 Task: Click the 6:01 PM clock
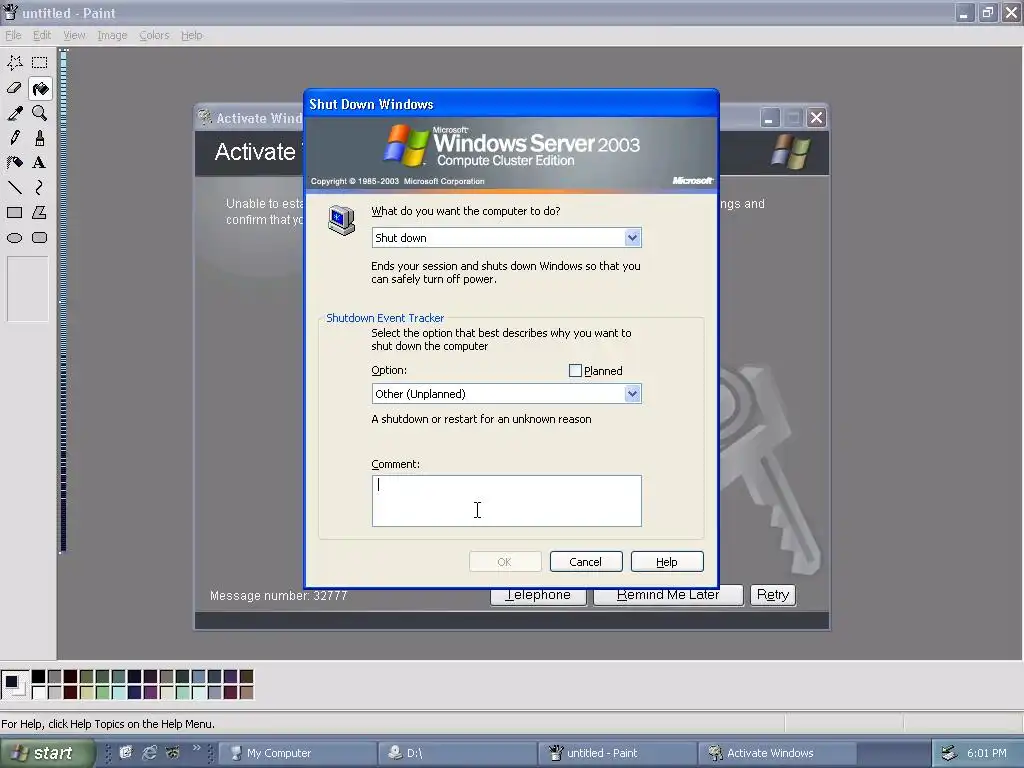[987, 753]
